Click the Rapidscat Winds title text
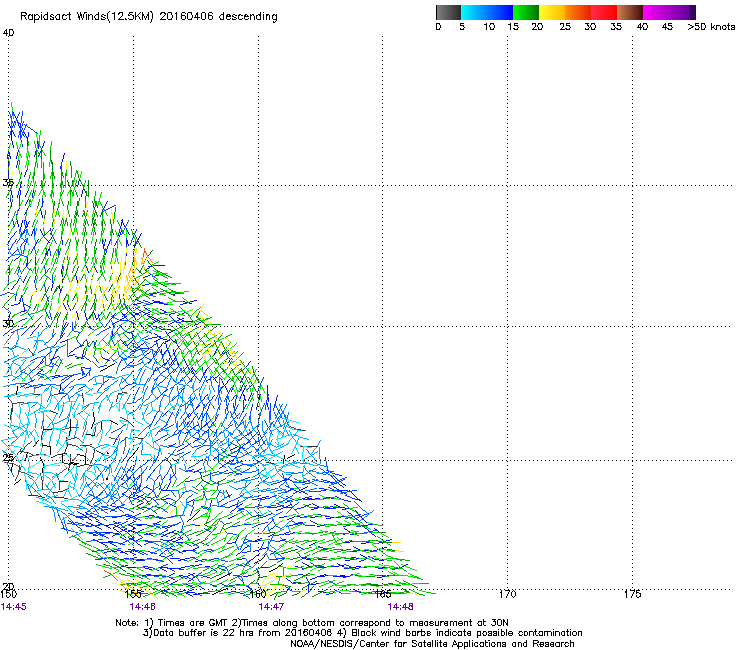The width and height of the screenshot is (740, 650). pos(149,17)
